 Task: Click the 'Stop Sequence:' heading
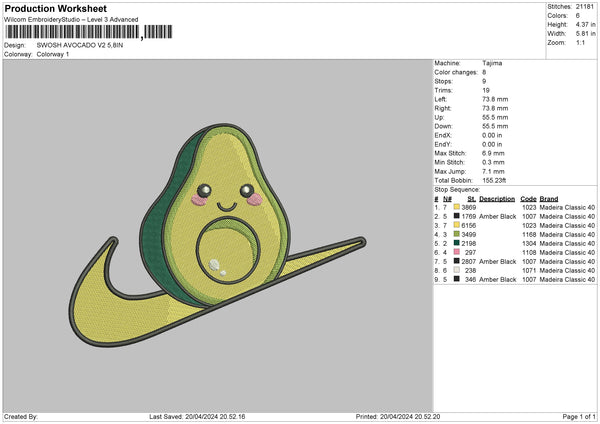[x=457, y=189]
